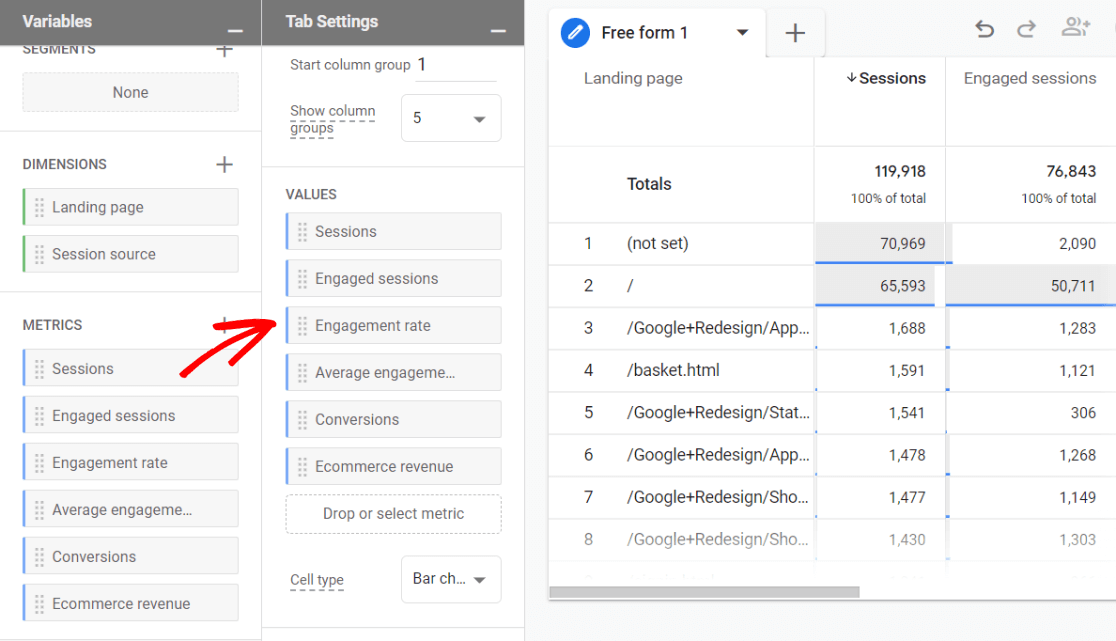The height and width of the screenshot is (641, 1116).
Task: Open the Free form 1 tab dropdown
Action: click(742, 32)
